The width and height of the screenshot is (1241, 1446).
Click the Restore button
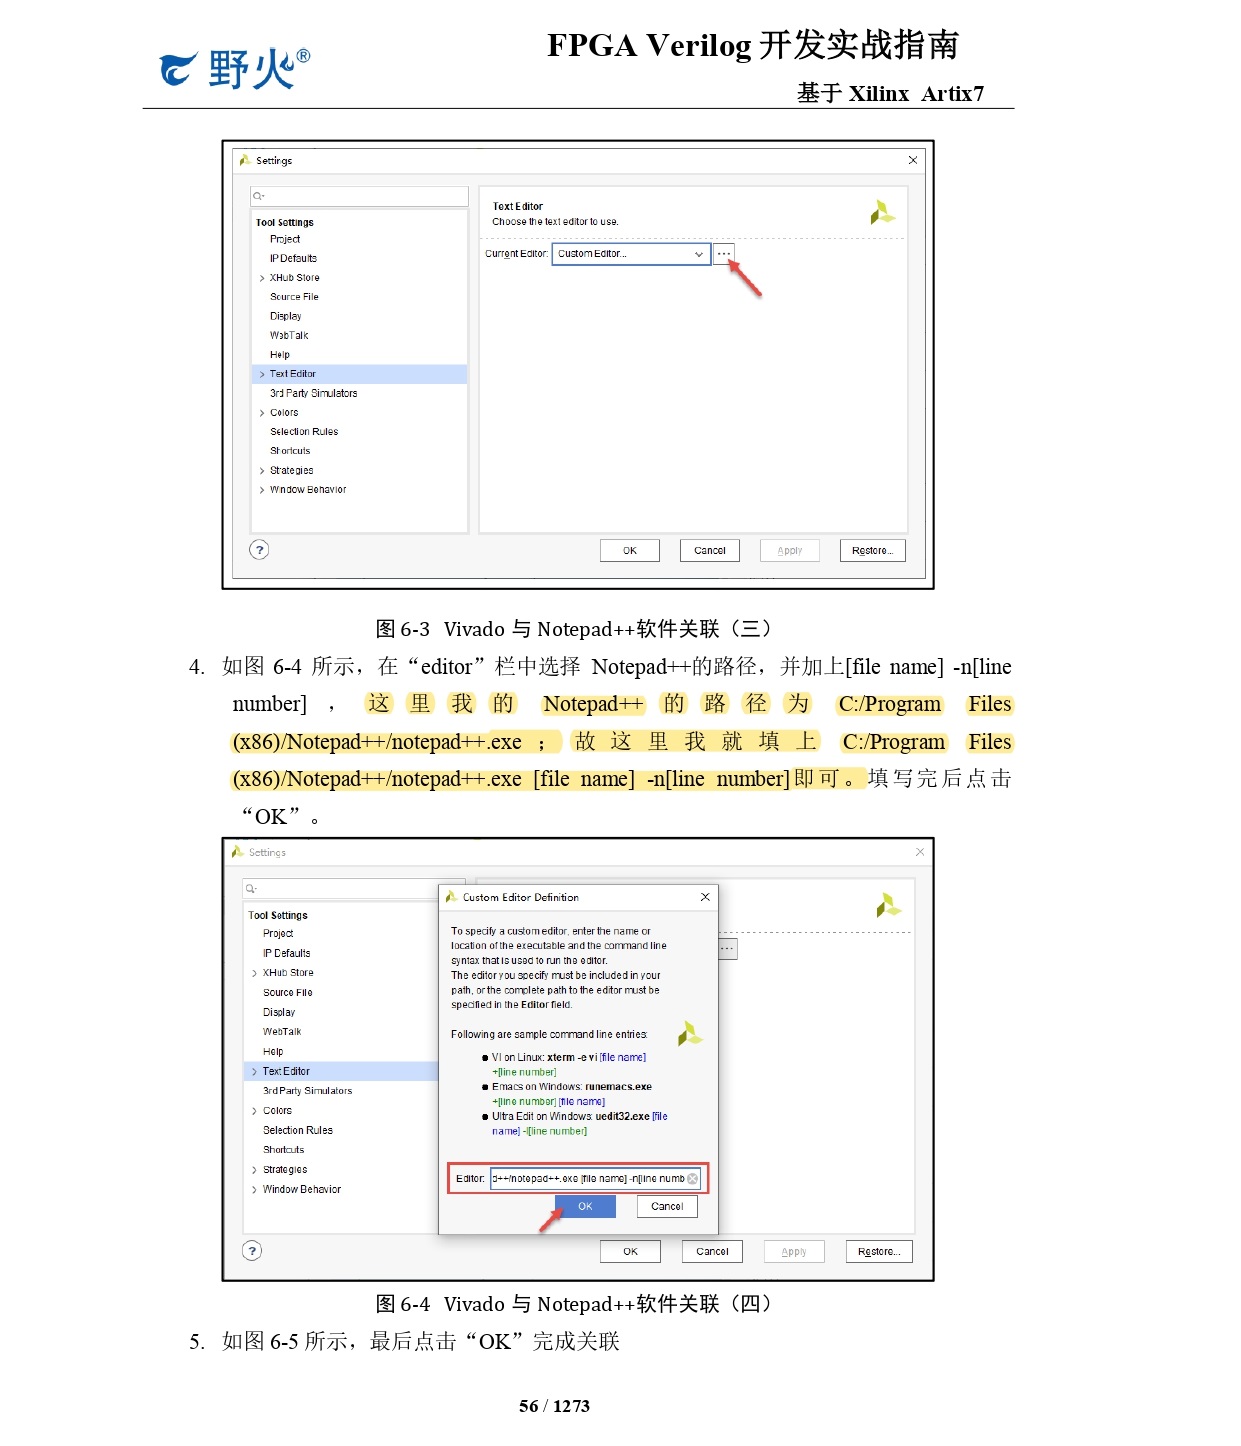point(871,549)
